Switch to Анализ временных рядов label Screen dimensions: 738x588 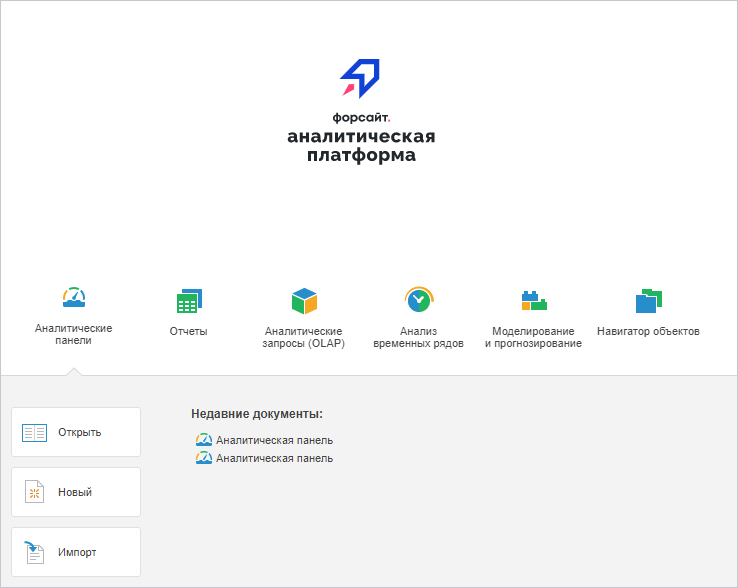(x=418, y=337)
